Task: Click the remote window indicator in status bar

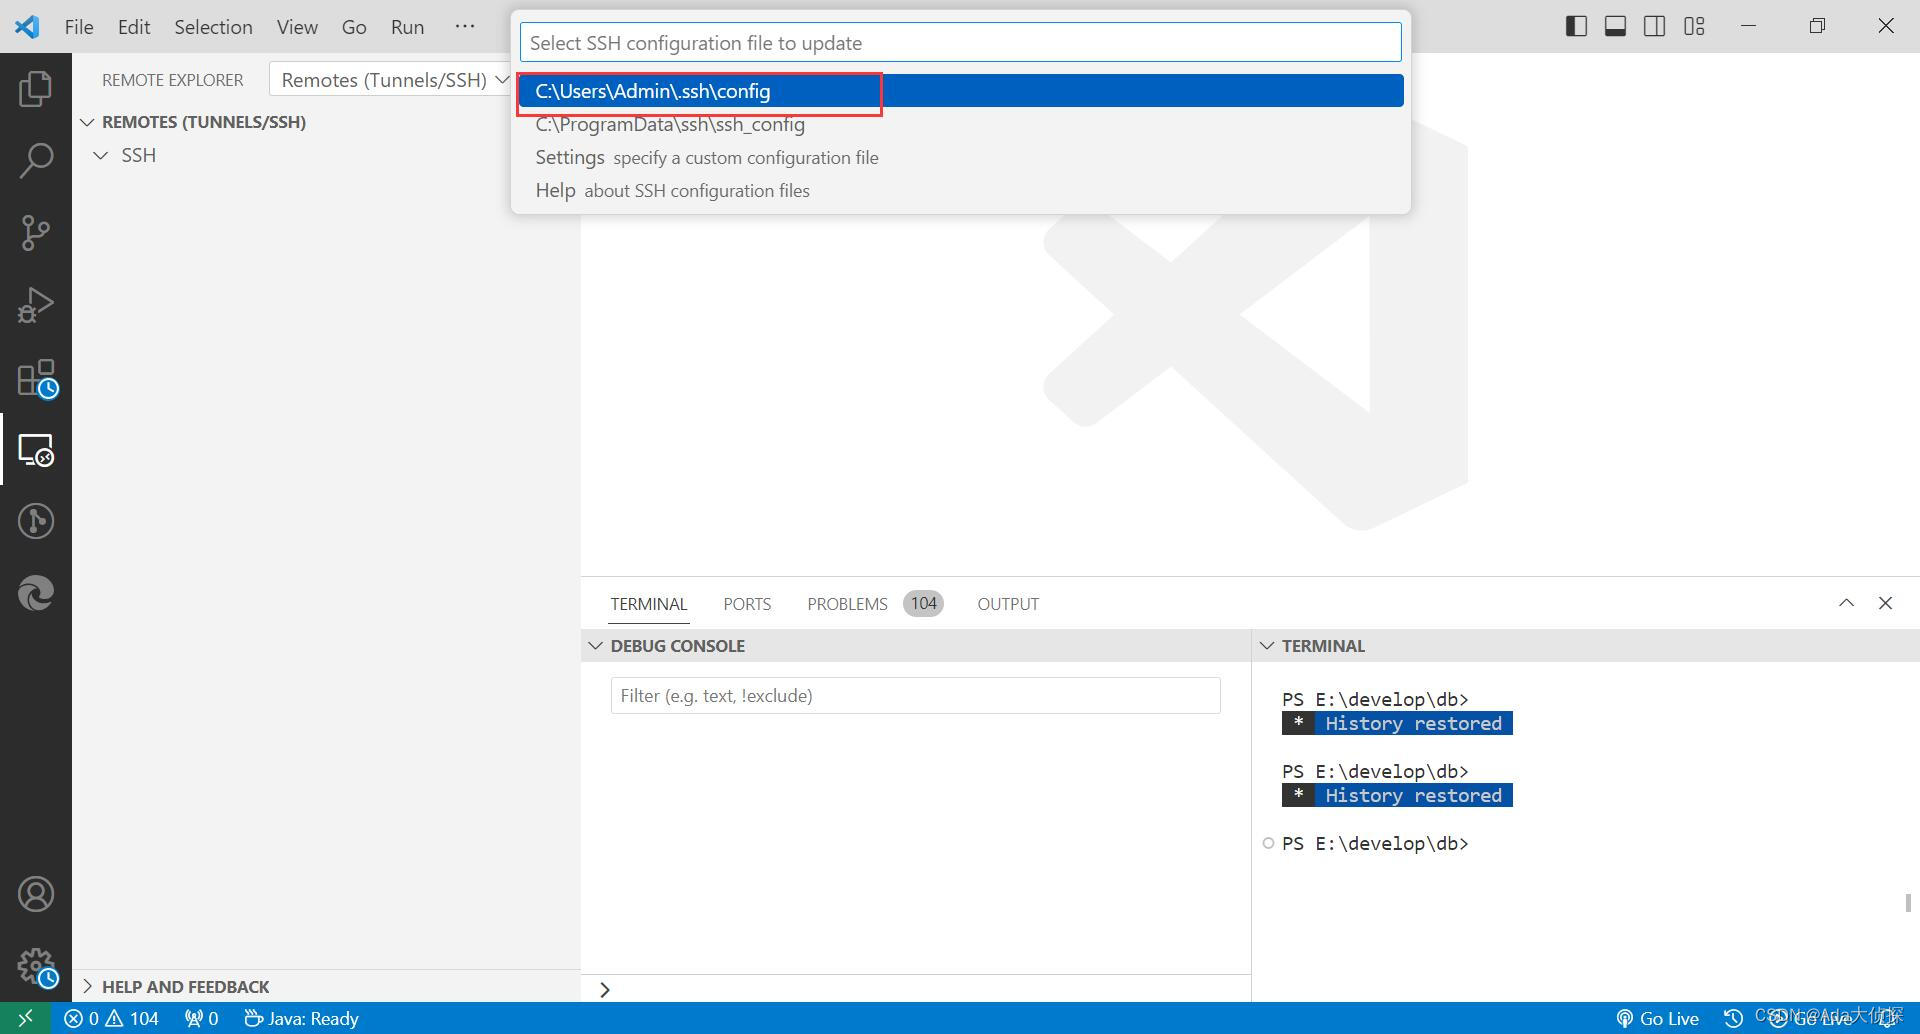Action: tap(26, 1018)
